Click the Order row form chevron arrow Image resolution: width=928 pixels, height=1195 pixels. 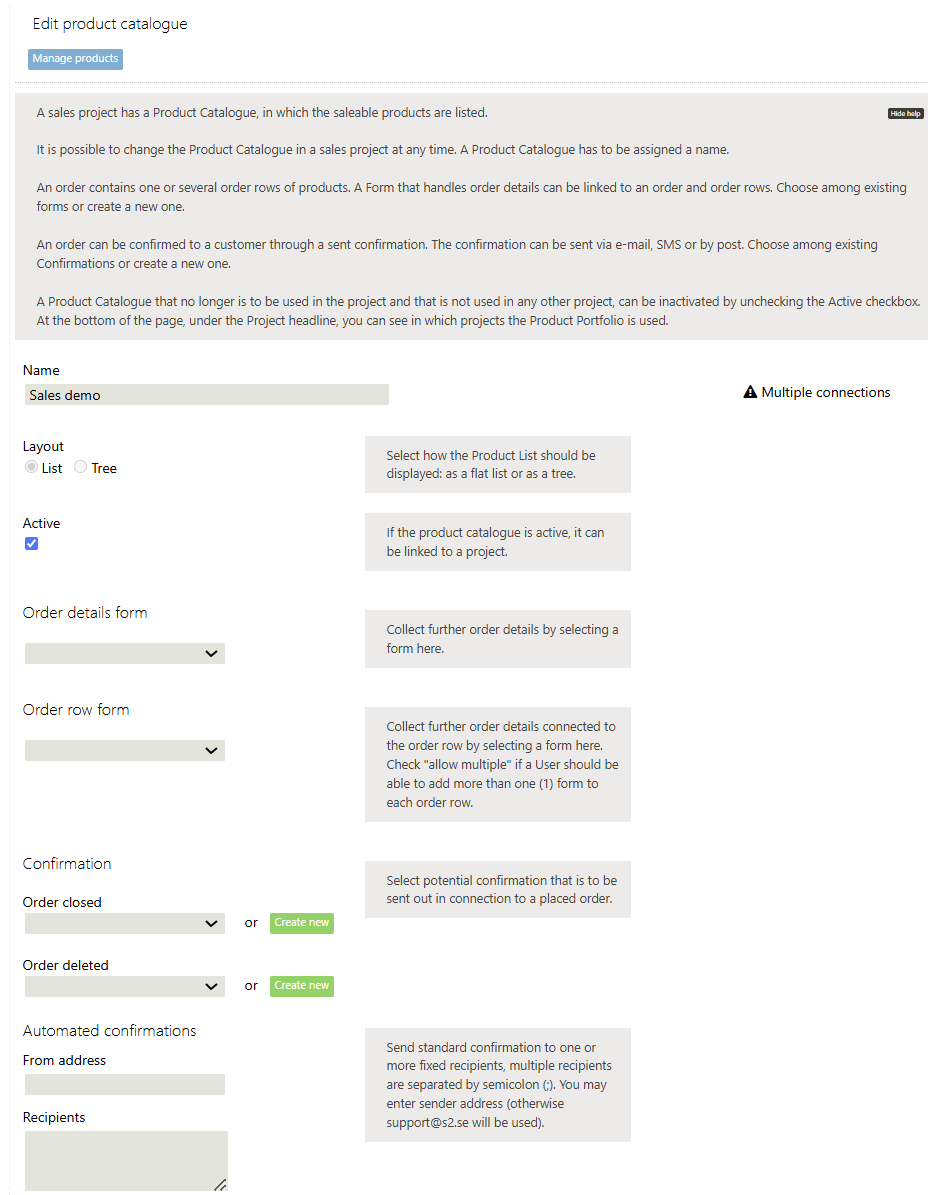coord(211,751)
